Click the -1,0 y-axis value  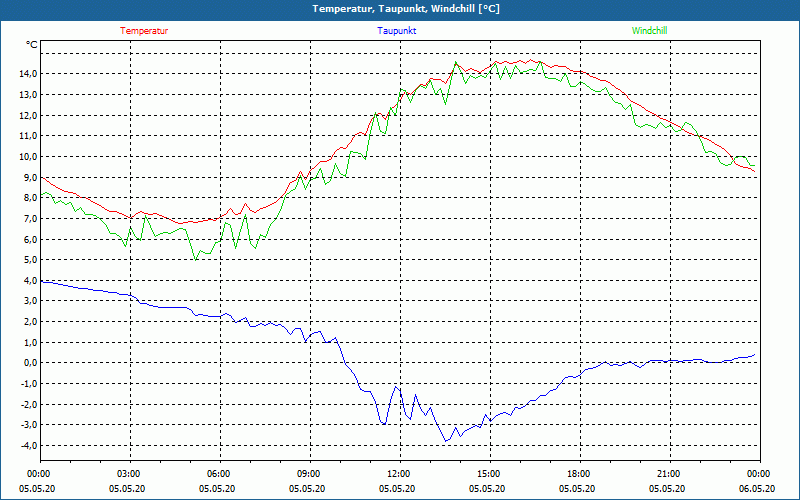30,384
